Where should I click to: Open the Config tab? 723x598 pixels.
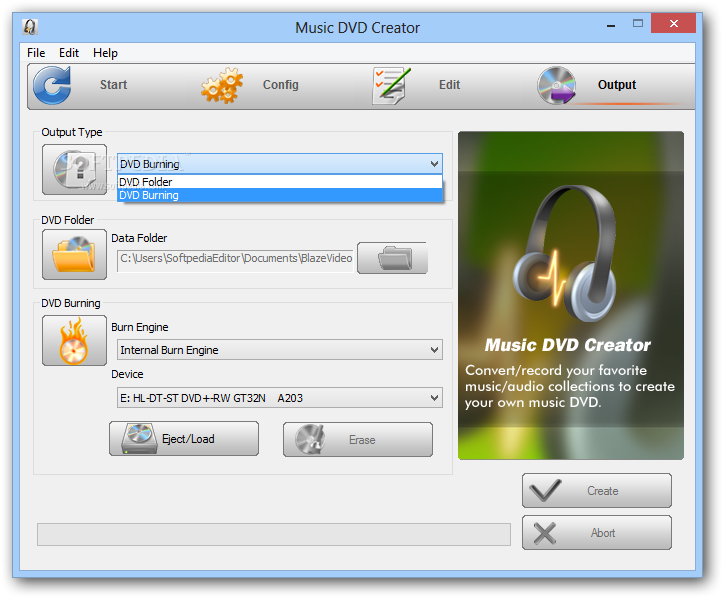point(280,85)
